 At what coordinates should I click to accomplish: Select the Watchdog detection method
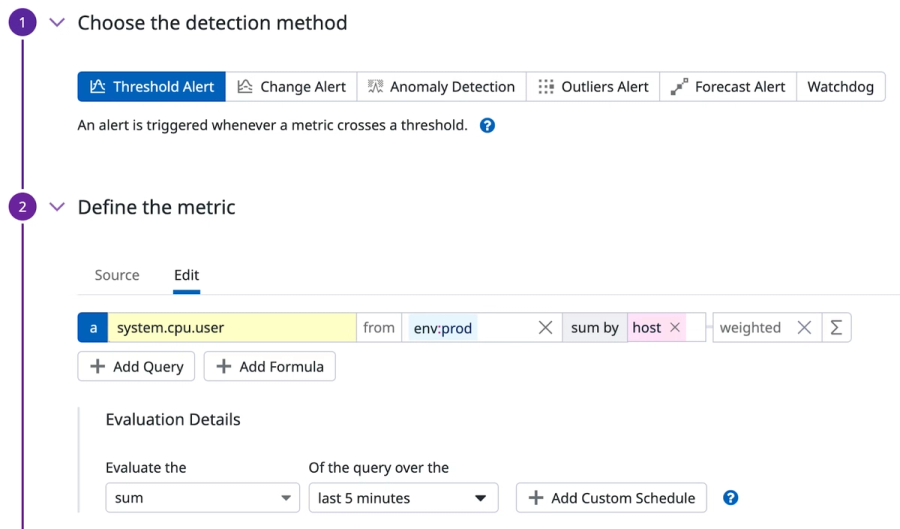[x=840, y=87]
